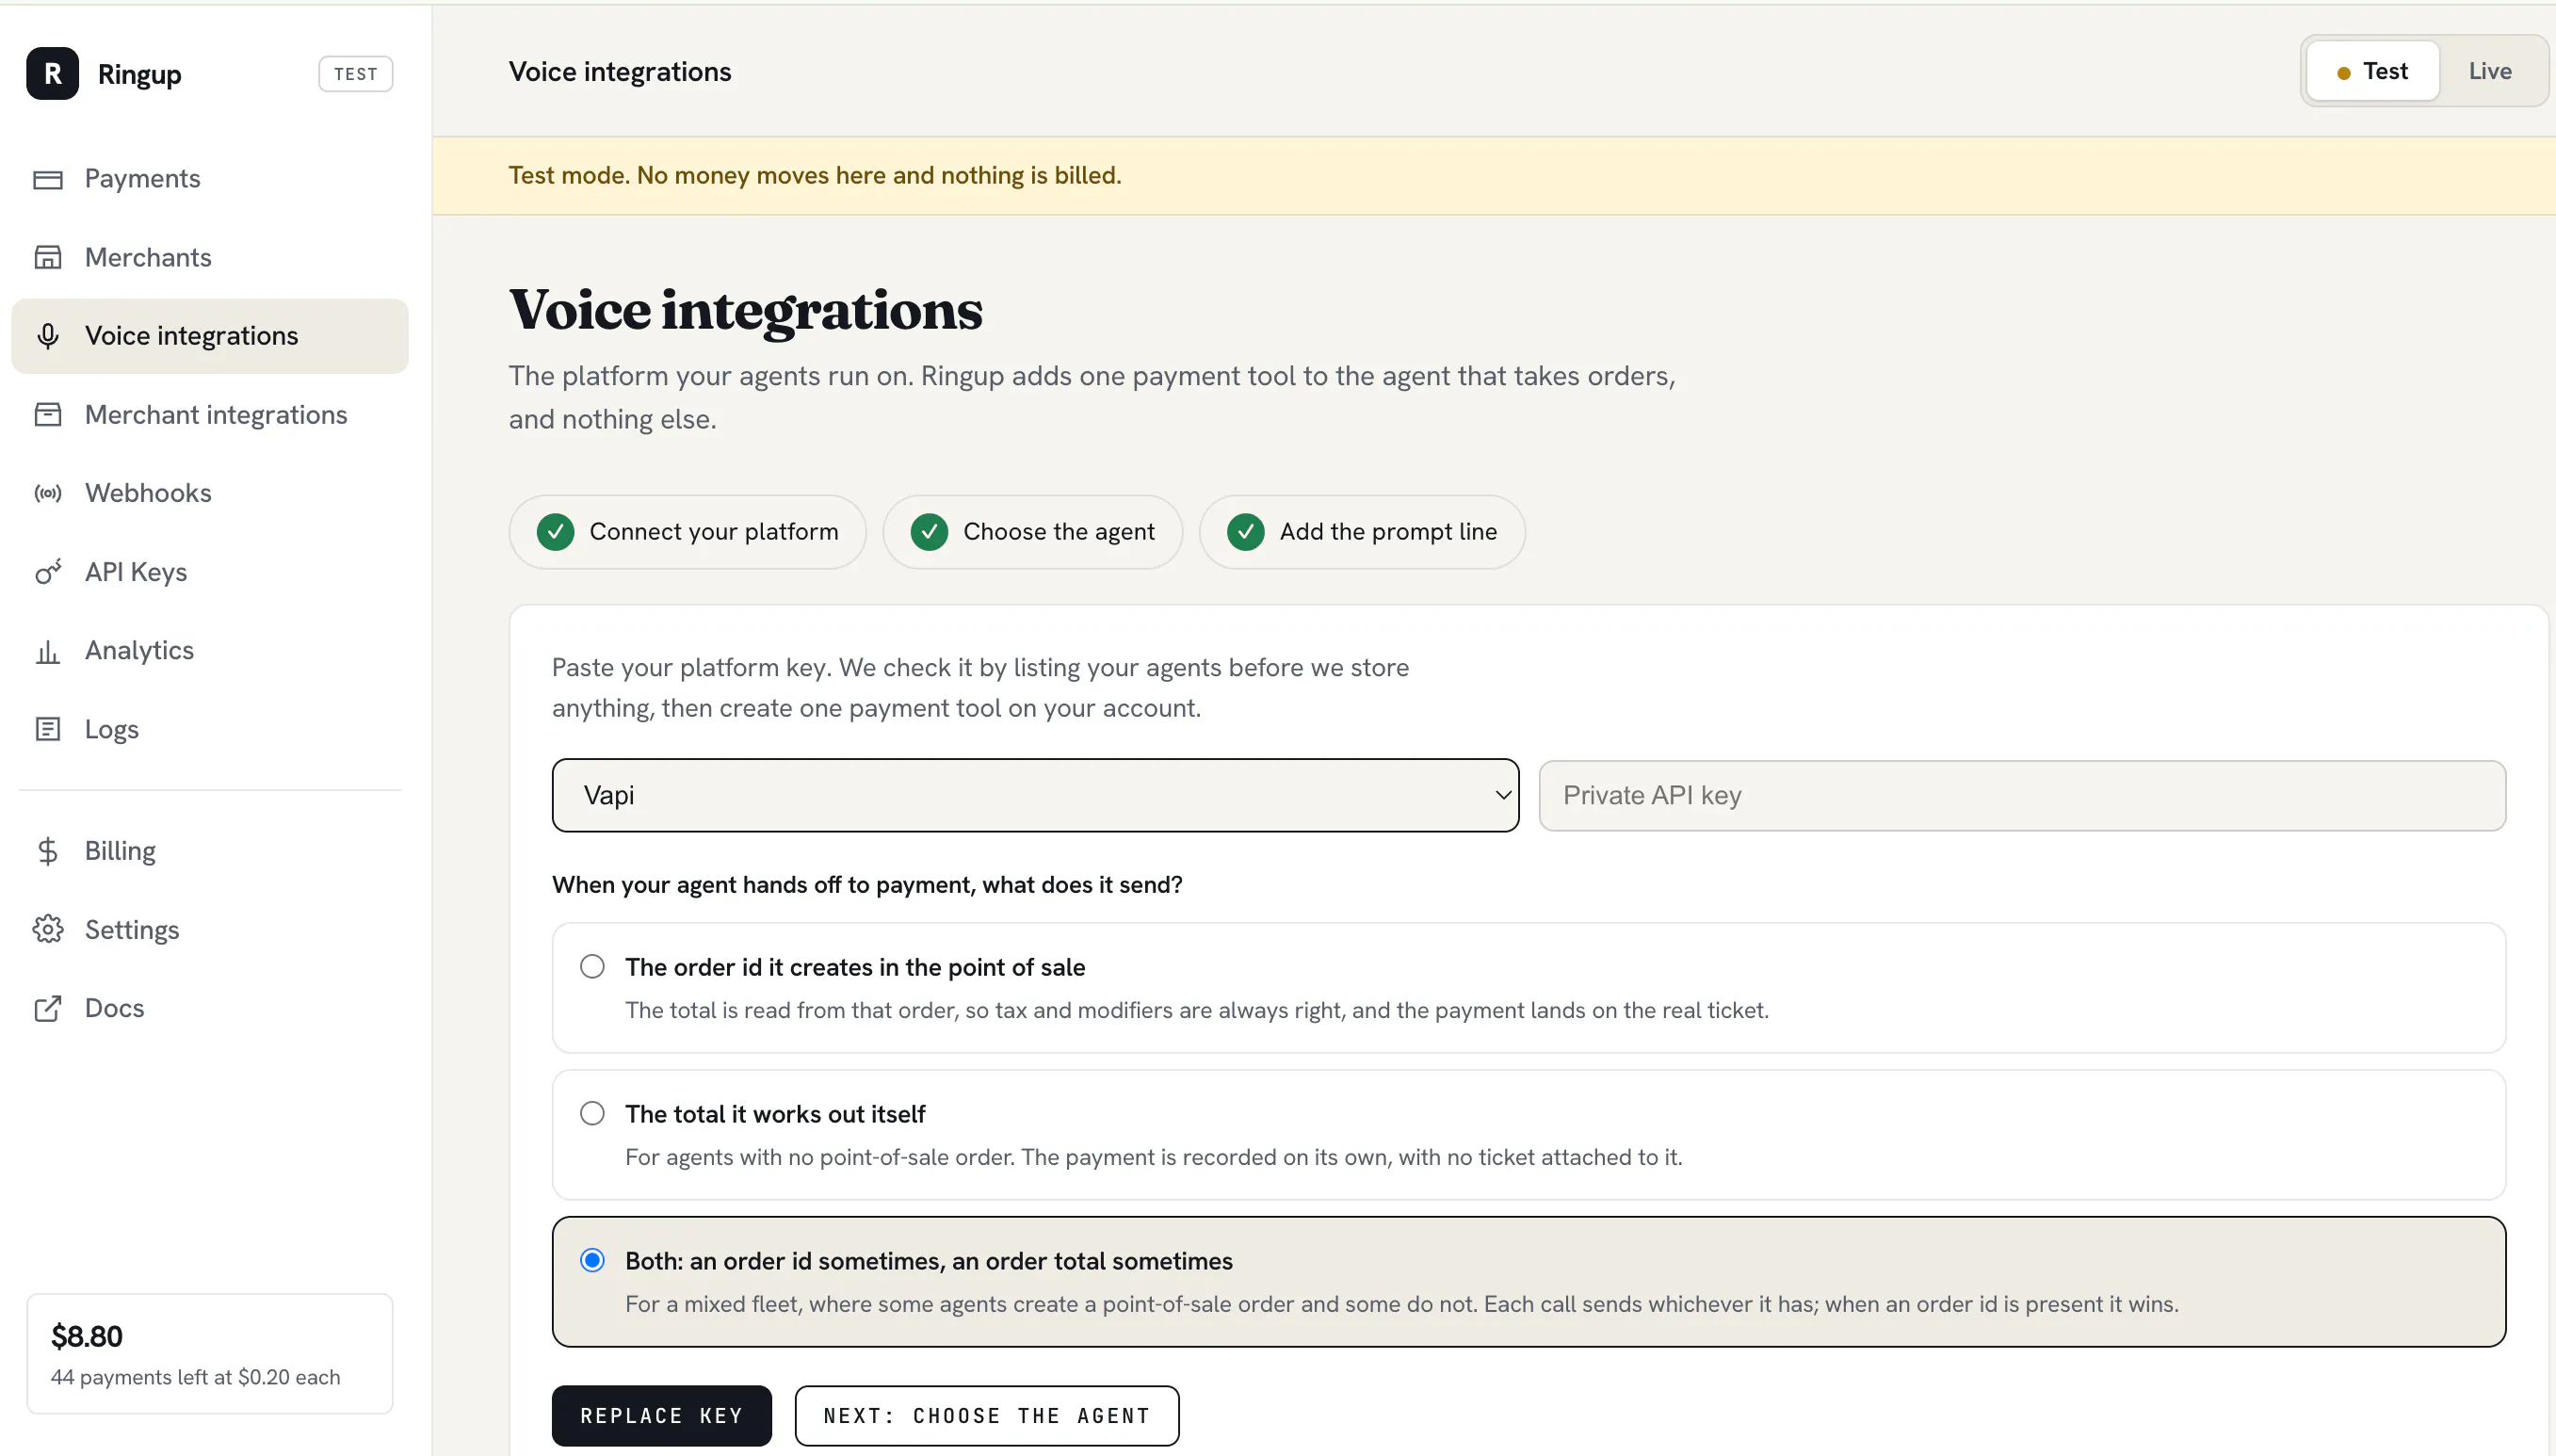
Task: Open the Connect your platform step
Action: (x=687, y=532)
